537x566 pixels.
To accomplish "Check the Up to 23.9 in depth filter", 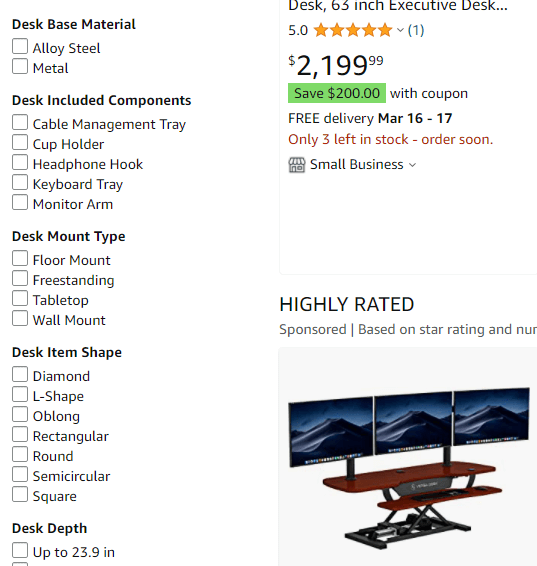I will tap(20, 550).
